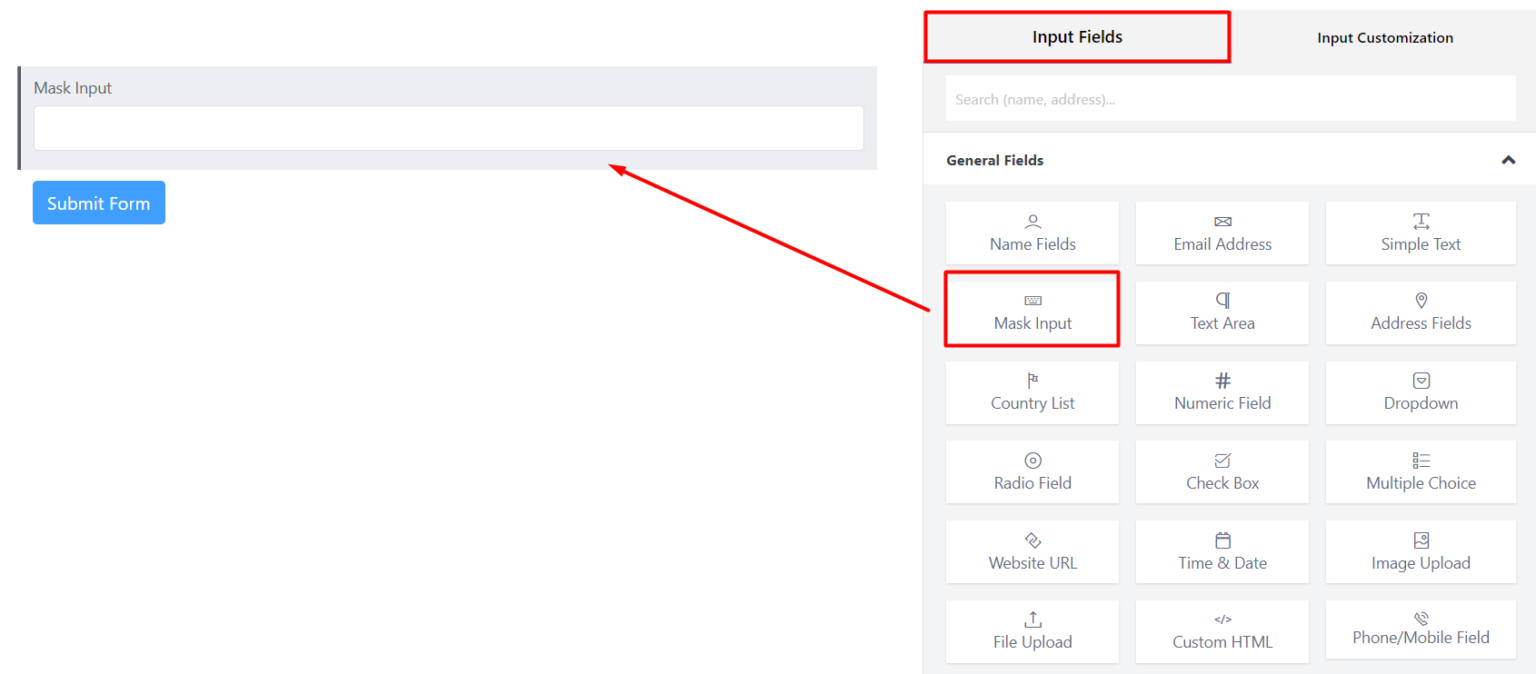Switch to the Input Customization tab

click(x=1384, y=37)
